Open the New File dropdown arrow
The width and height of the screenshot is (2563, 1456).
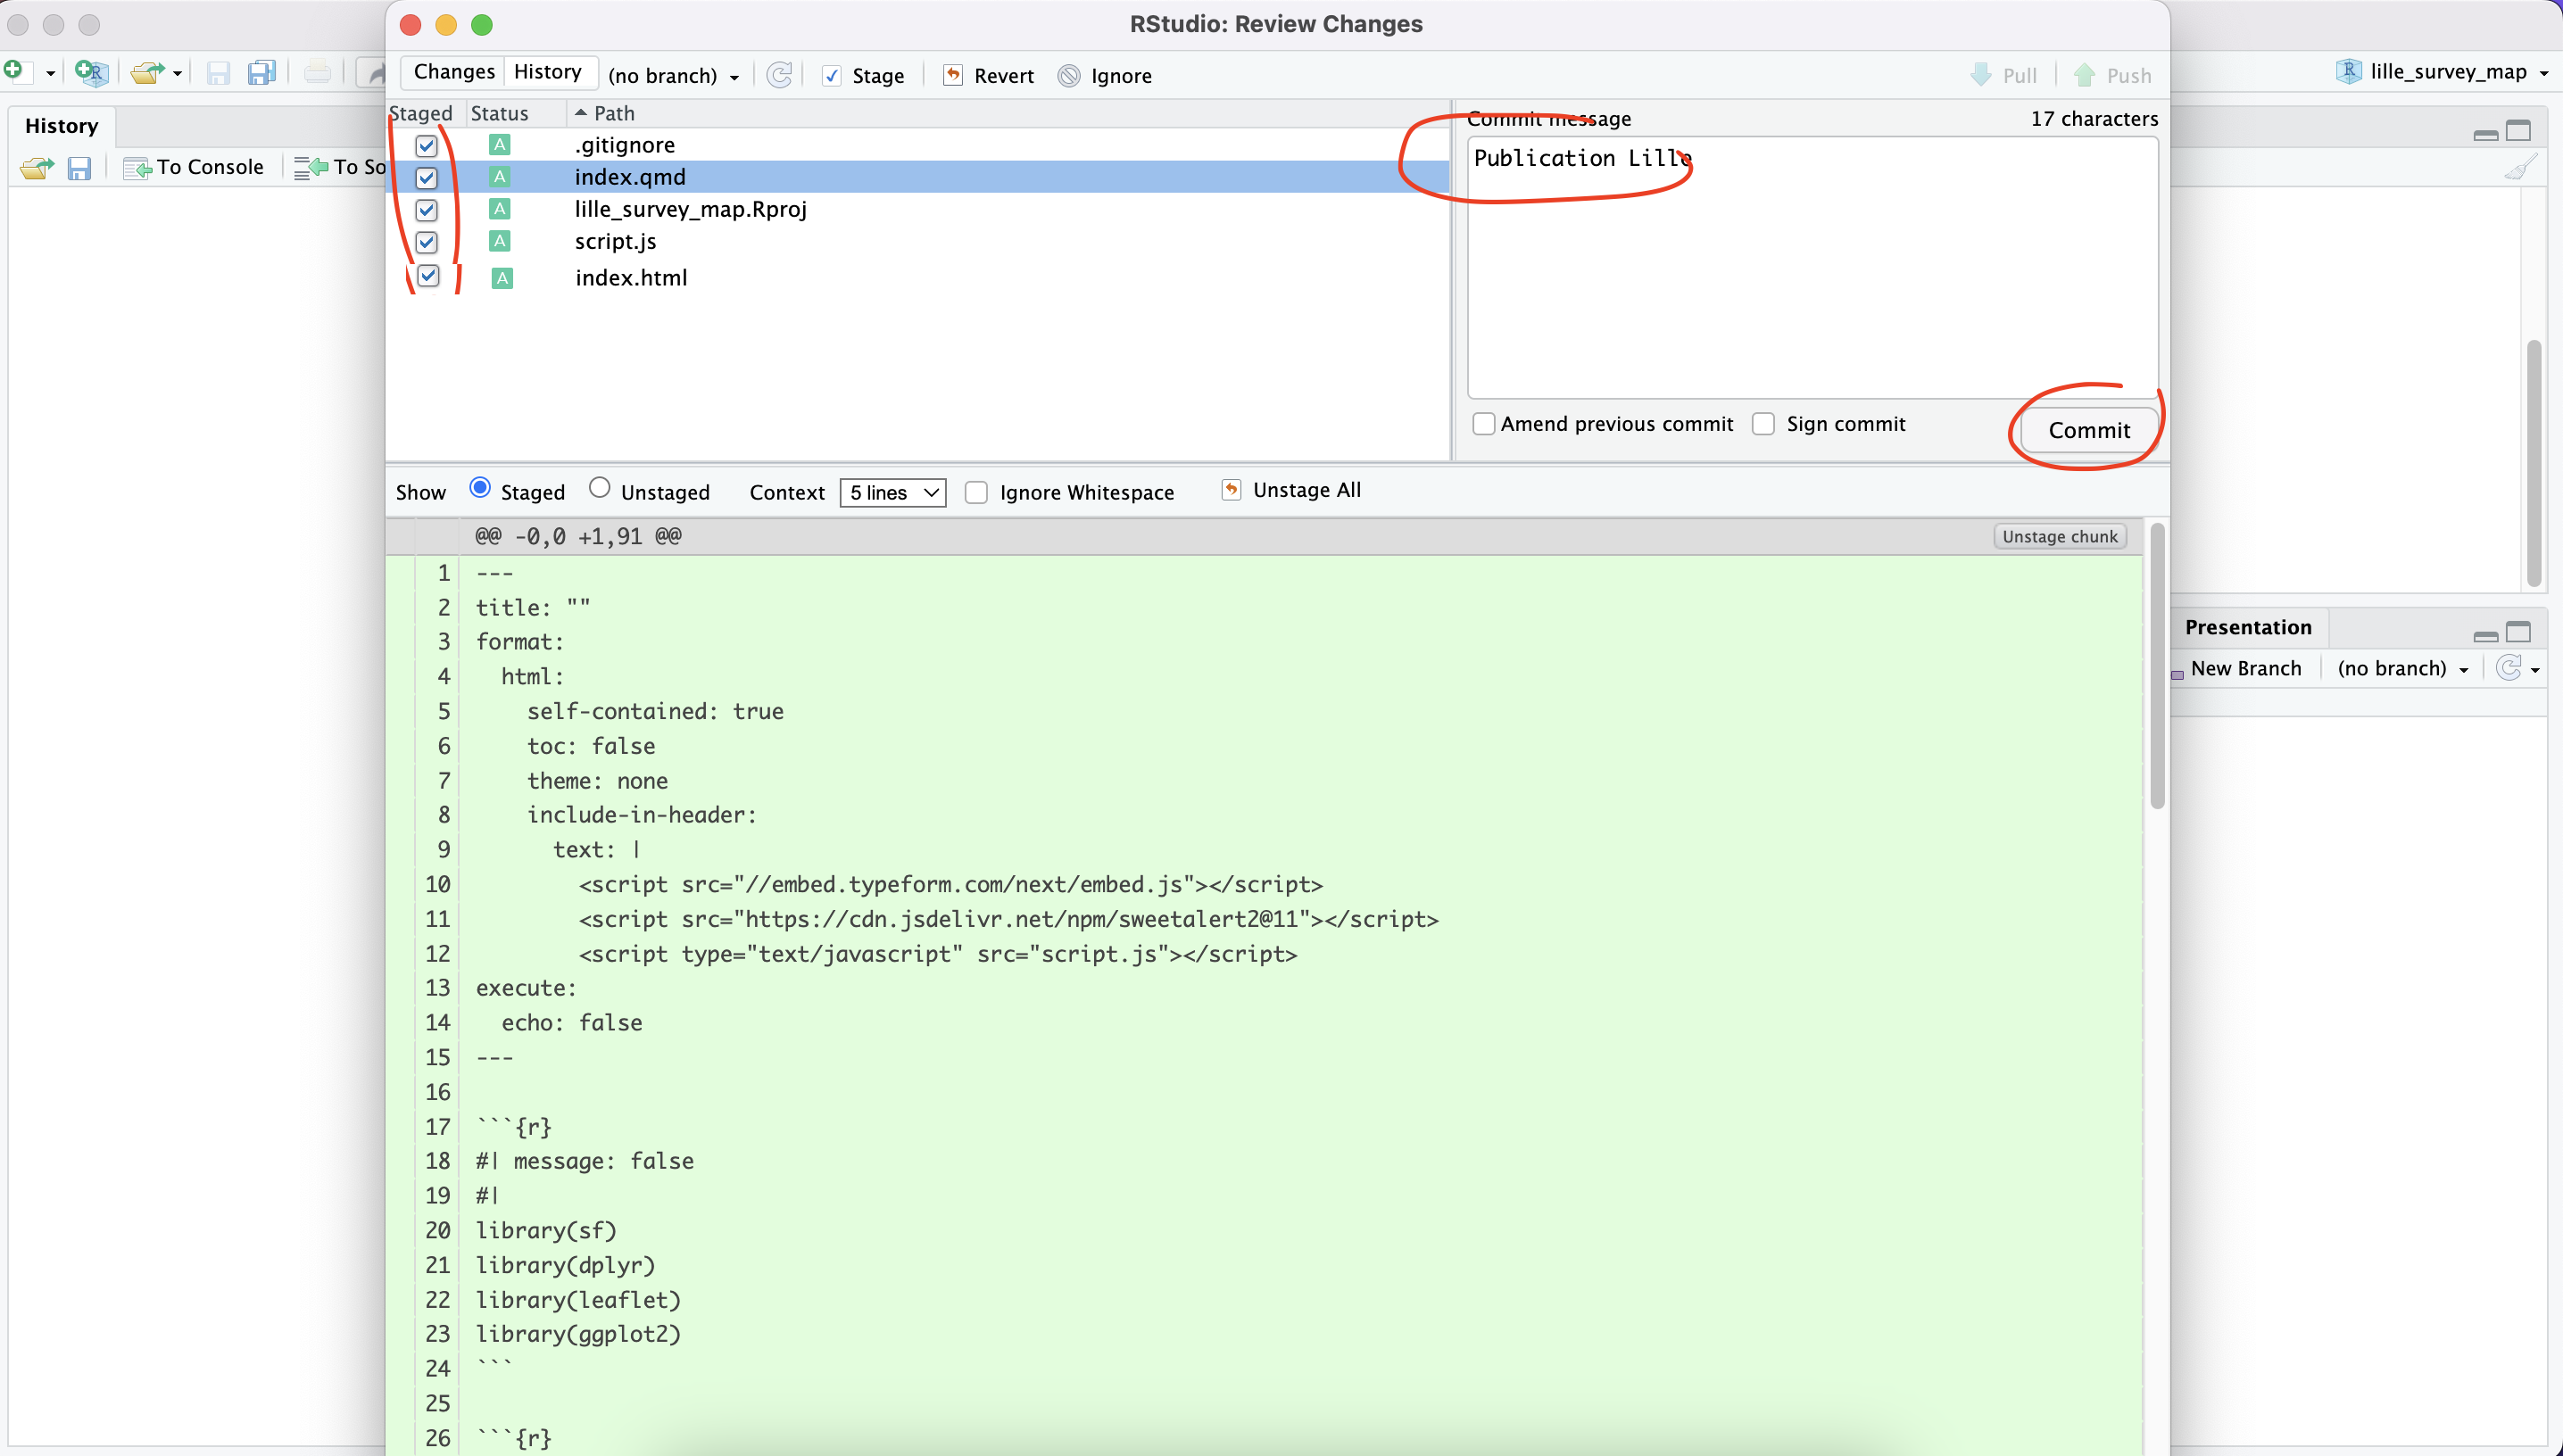50,73
